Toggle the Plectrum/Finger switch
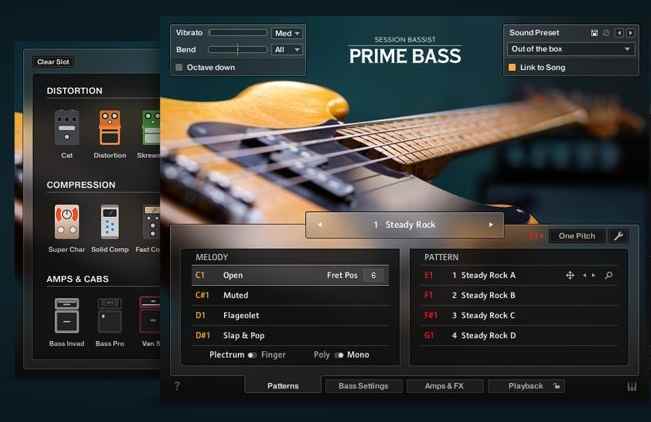The height and width of the screenshot is (422, 651). [252, 355]
